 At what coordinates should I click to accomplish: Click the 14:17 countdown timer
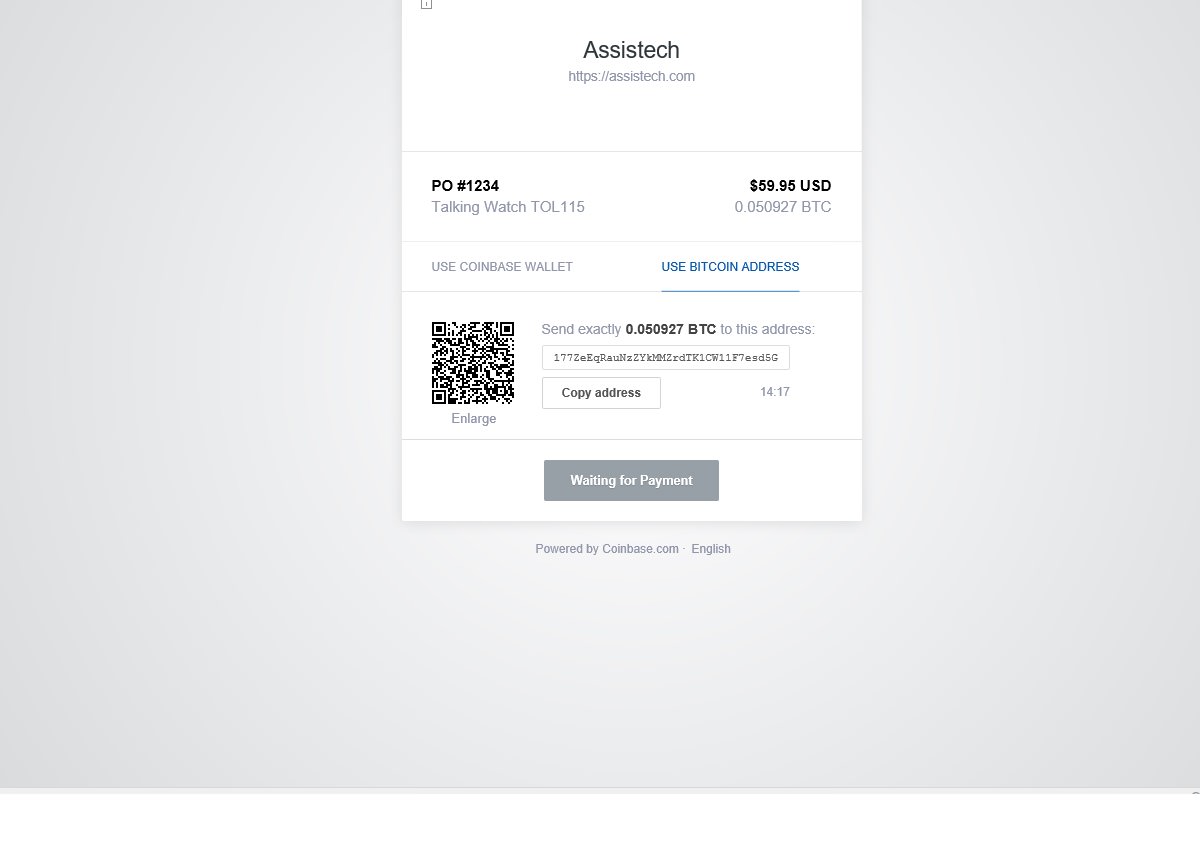[x=775, y=392]
